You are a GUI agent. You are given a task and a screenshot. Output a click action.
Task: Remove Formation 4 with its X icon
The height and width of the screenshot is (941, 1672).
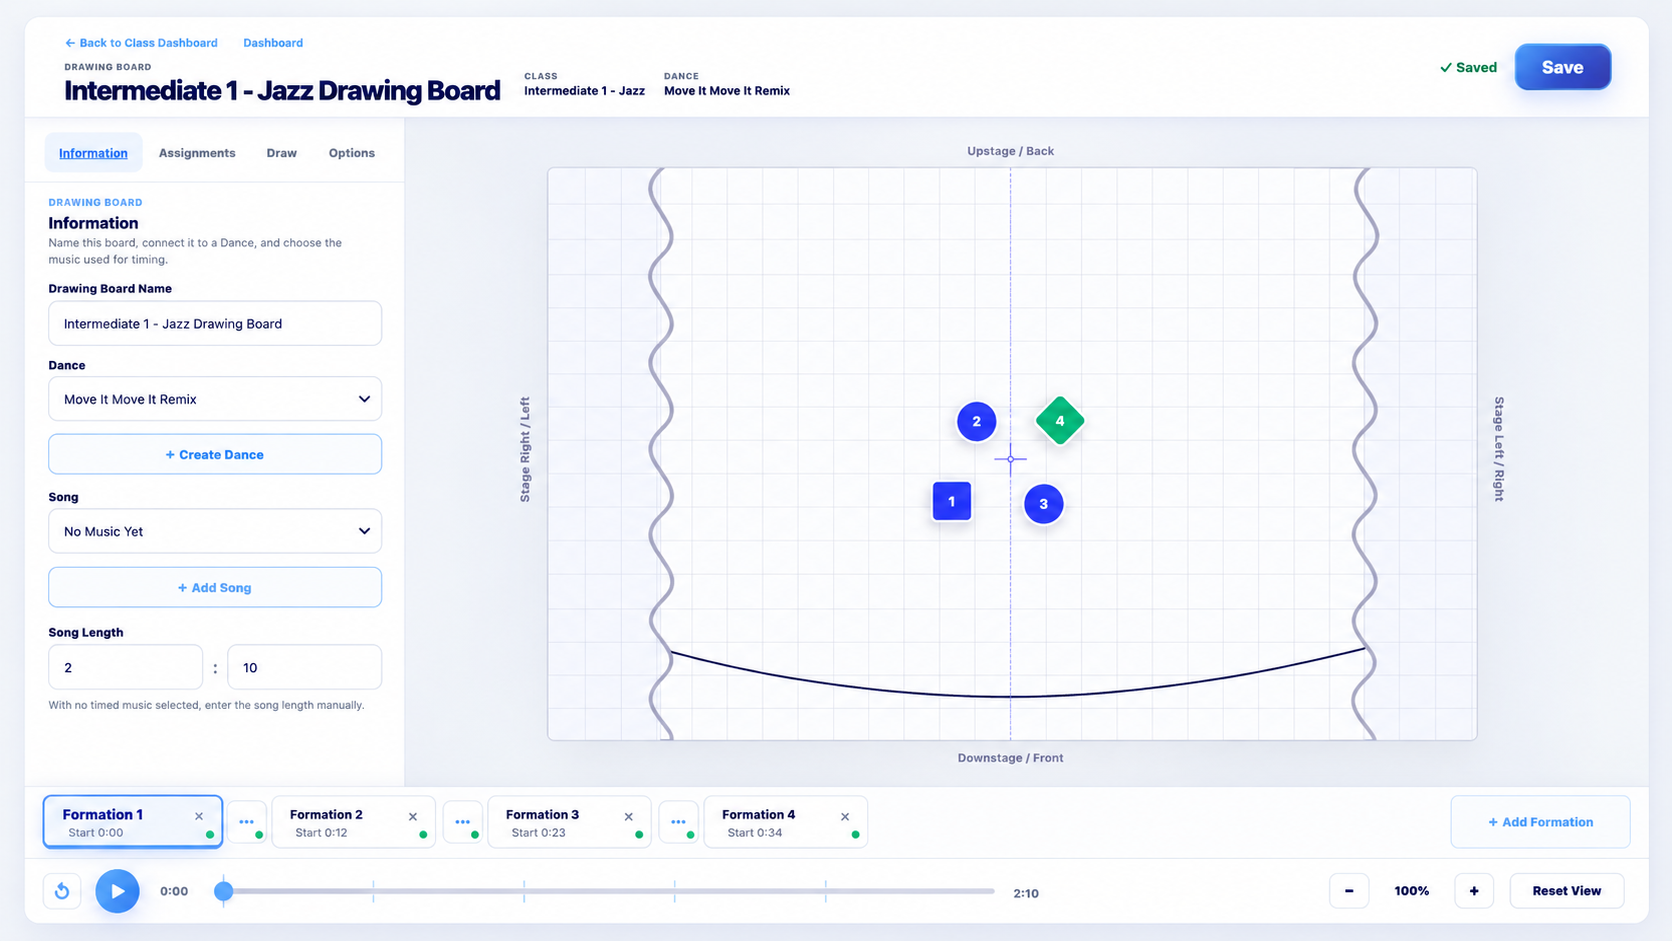[x=845, y=816]
